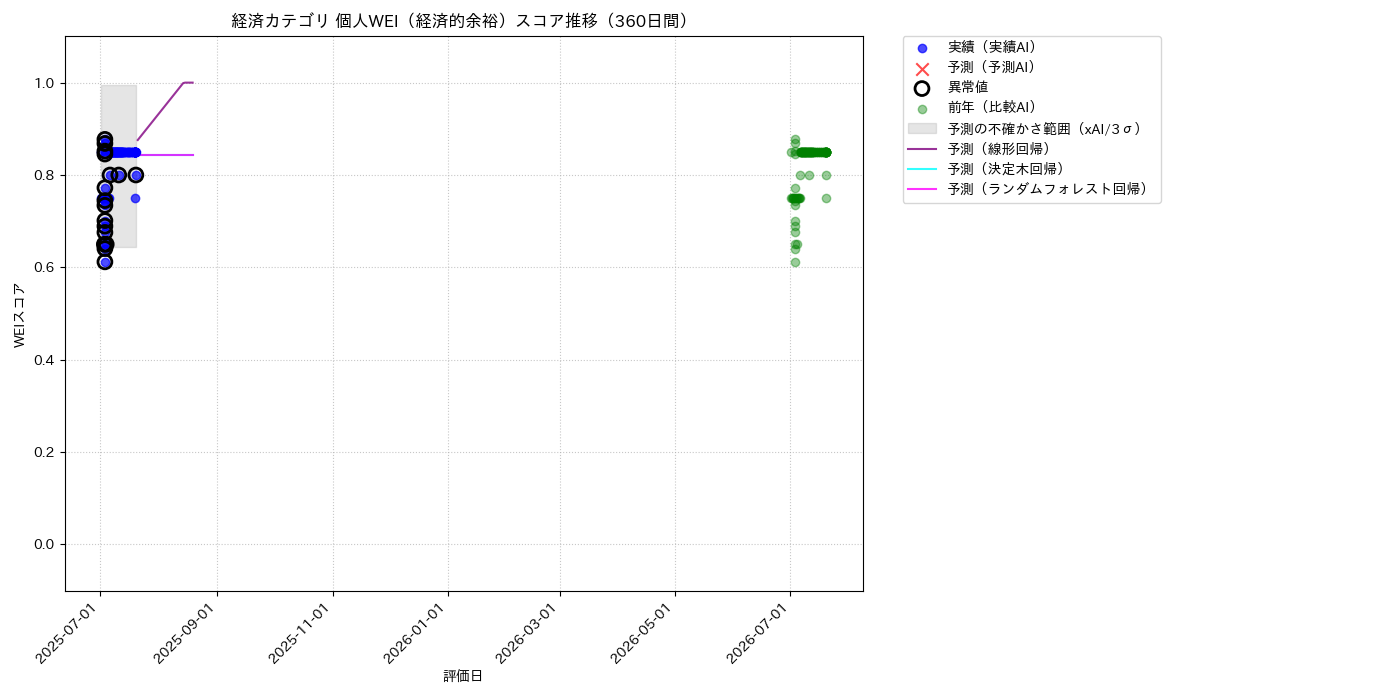
Task: Click the purple line sample in the legend
Action: point(922,148)
